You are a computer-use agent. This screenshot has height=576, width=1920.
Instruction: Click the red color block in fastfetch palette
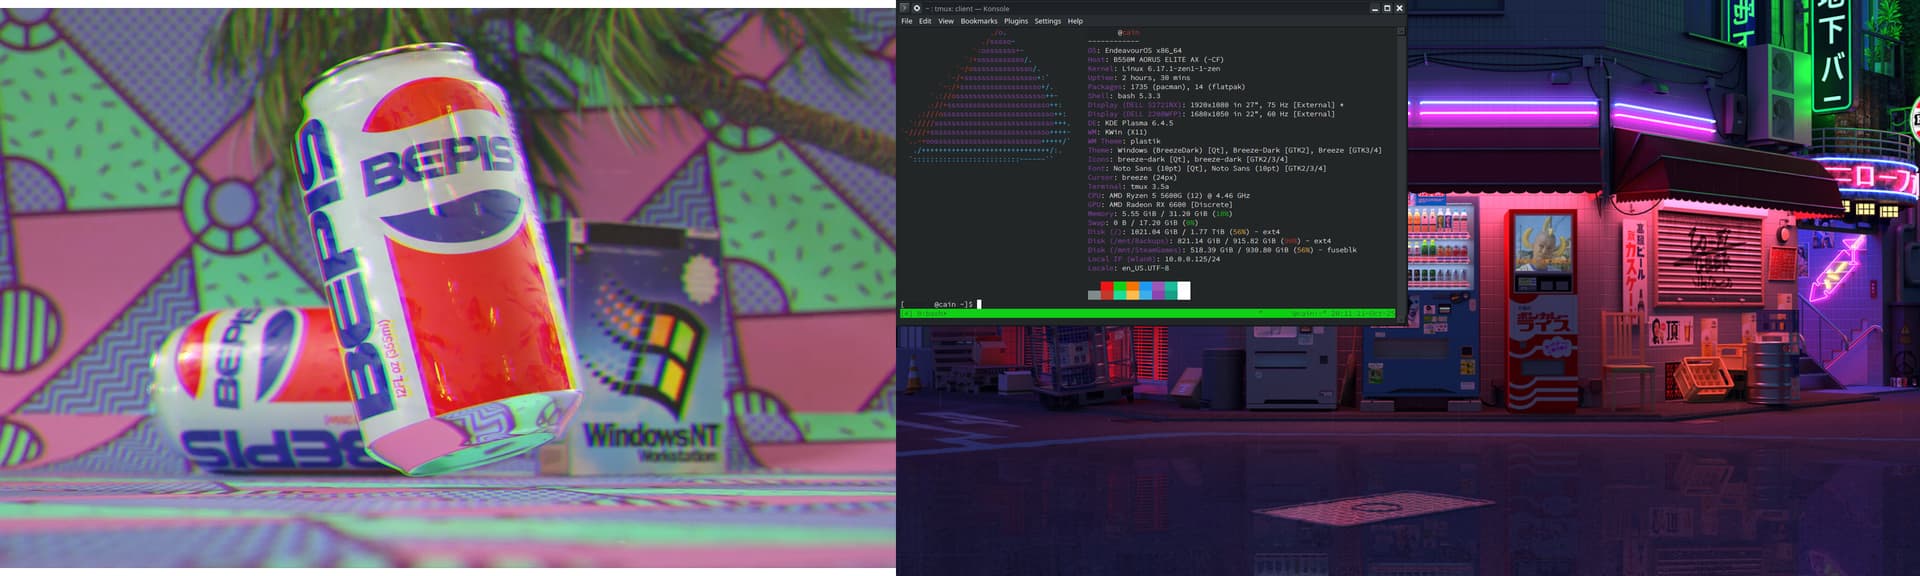[1107, 291]
